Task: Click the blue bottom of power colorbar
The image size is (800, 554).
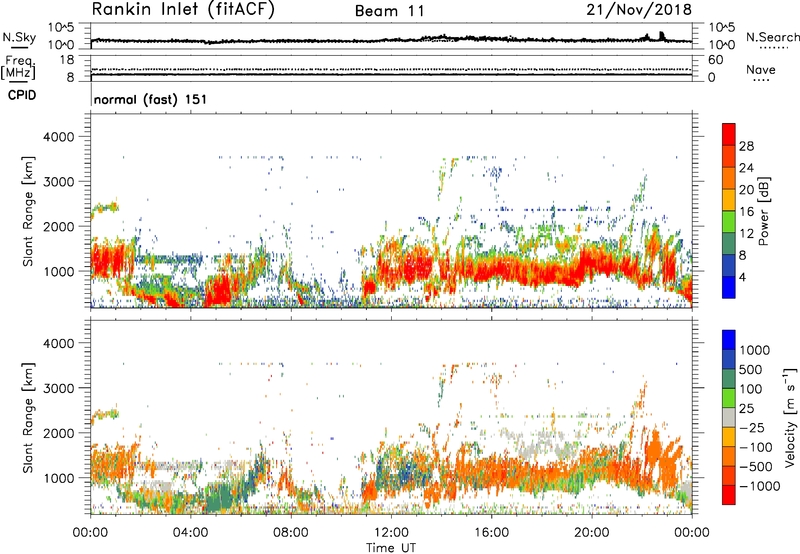Action: point(729,287)
